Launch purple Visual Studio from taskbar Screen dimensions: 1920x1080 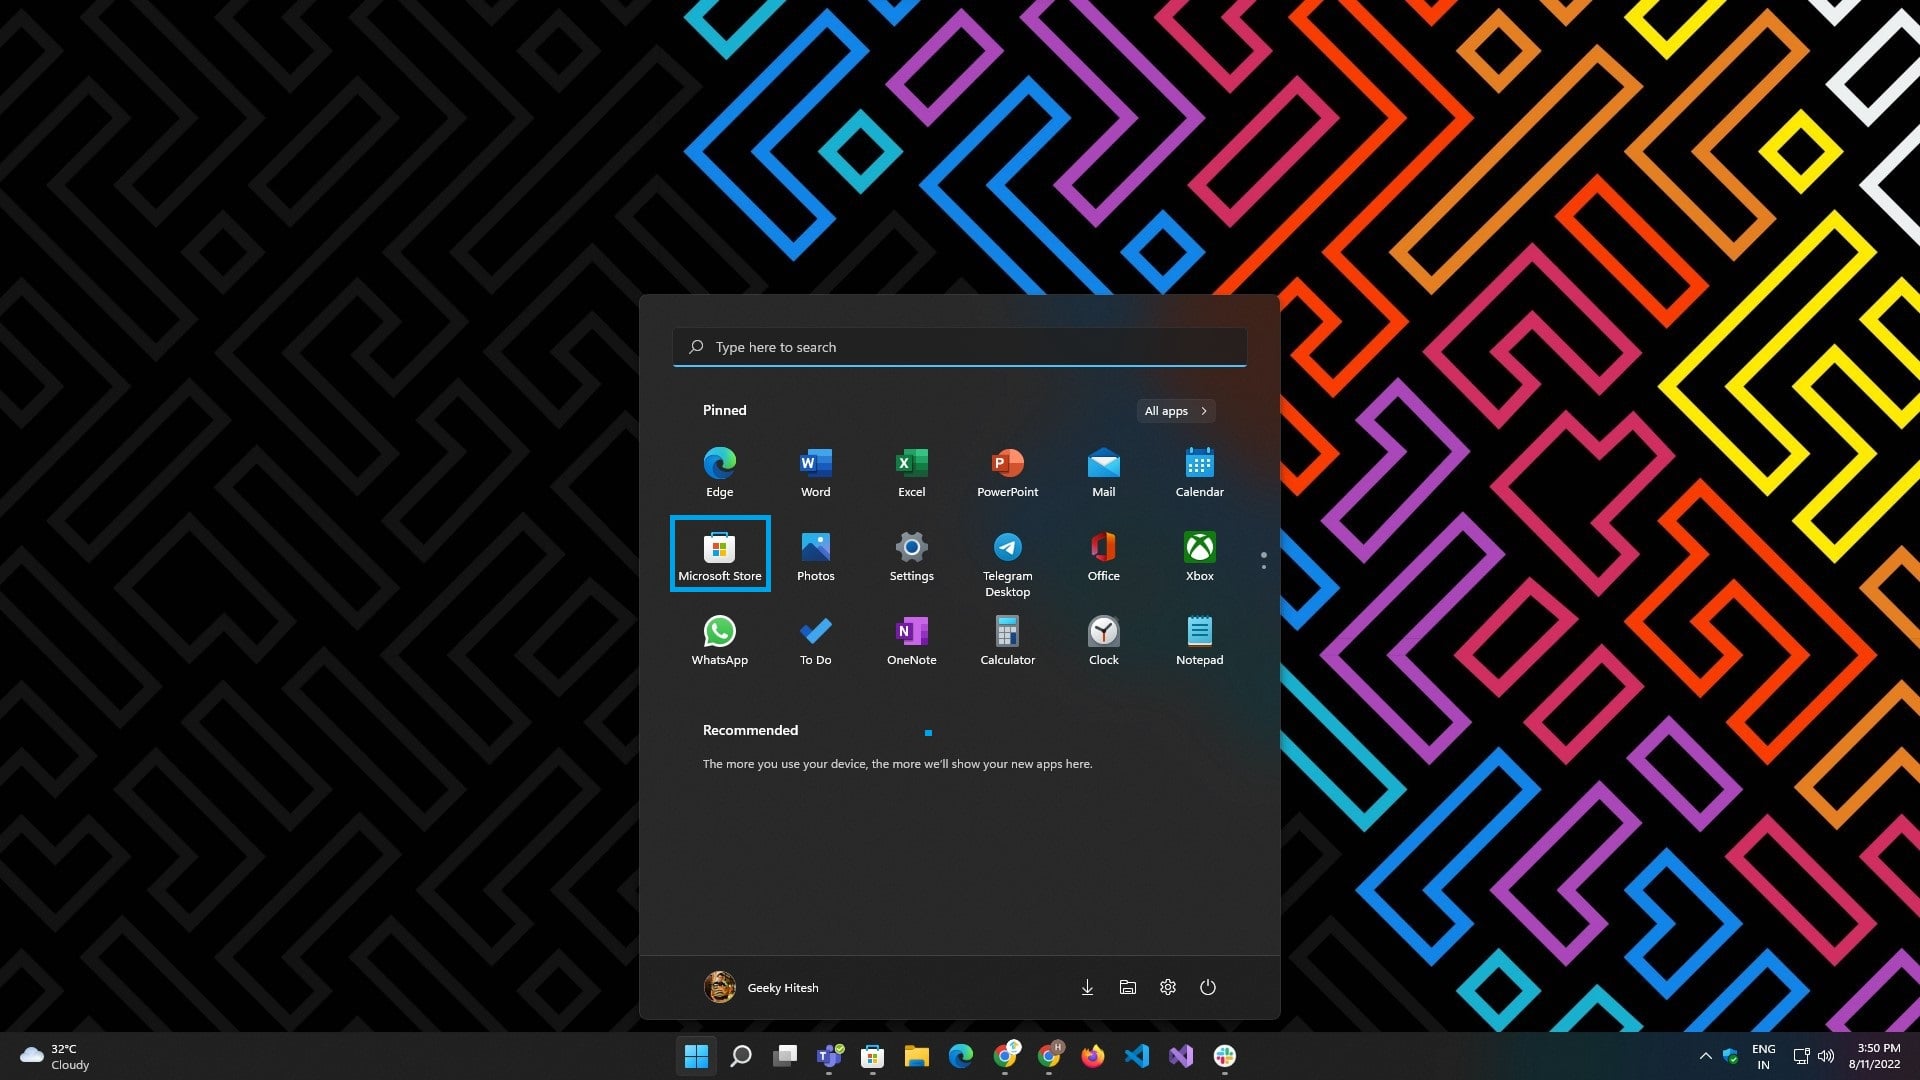1180,1056
